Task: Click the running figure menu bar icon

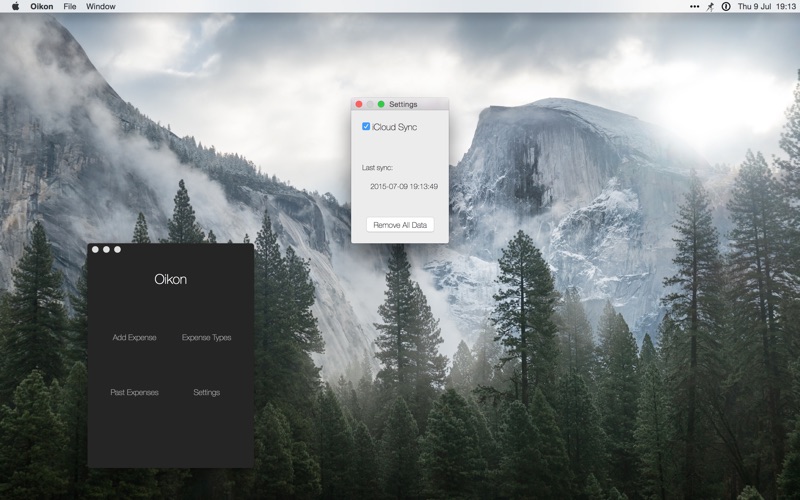Action: (x=710, y=7)
